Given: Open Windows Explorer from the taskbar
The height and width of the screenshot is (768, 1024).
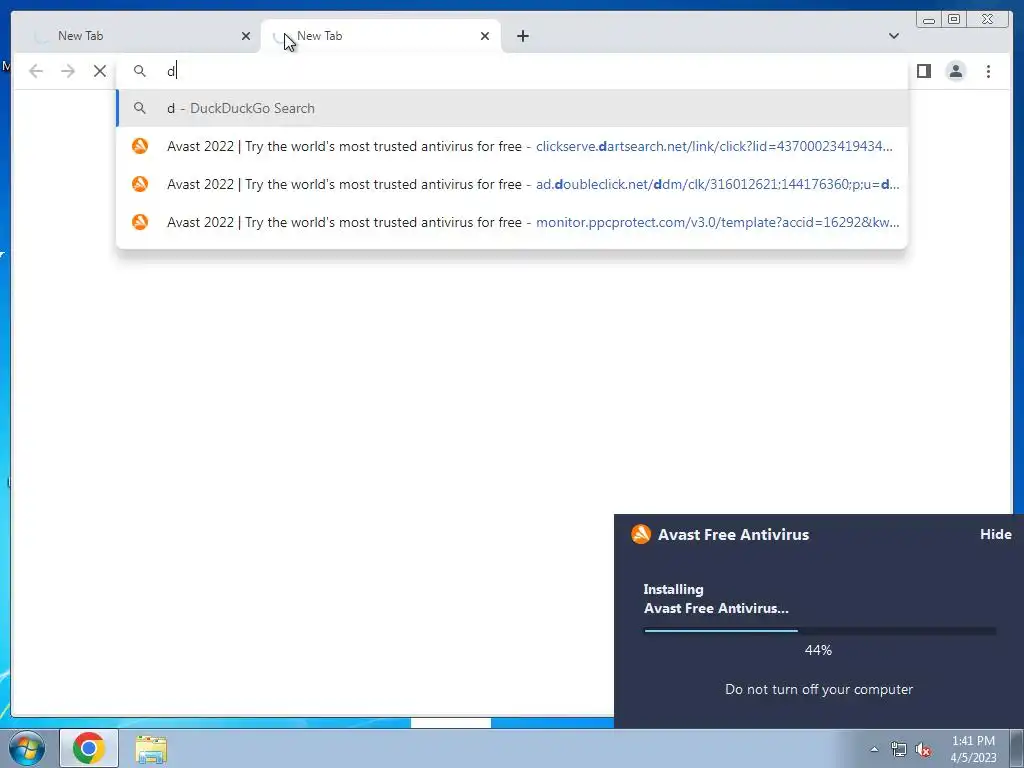Looking at the screenshot, I should coord(151,749).
